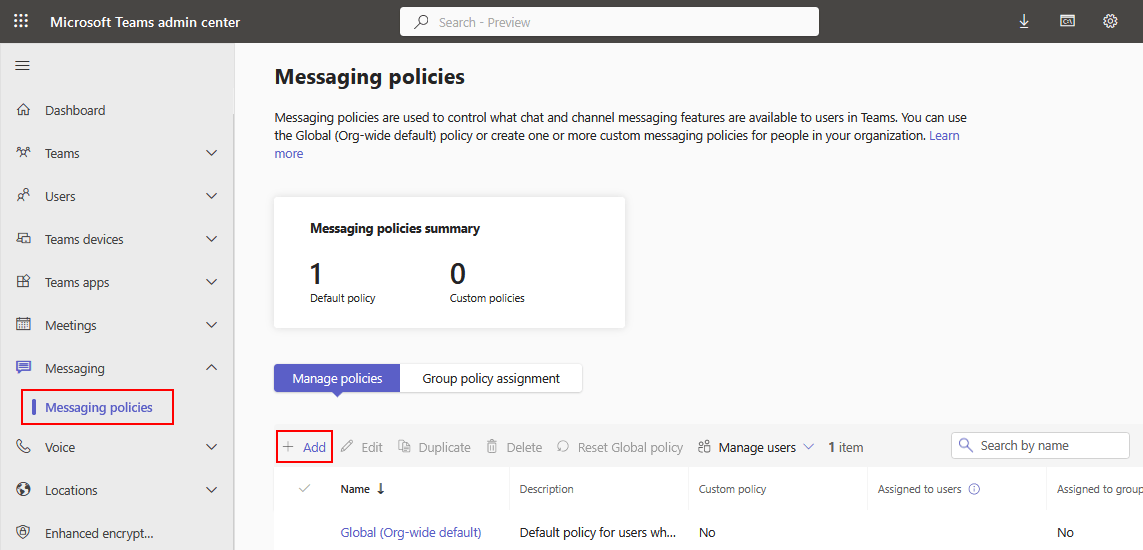This screenshot has height=550, width=1143.
Task: Click the Duplicate policy button
Action: coord(434,447)
